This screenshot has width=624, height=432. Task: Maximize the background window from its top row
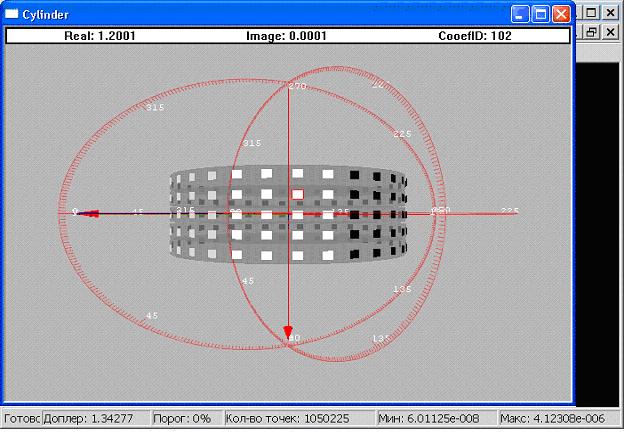pyautogui.click(x=592, y=13)
